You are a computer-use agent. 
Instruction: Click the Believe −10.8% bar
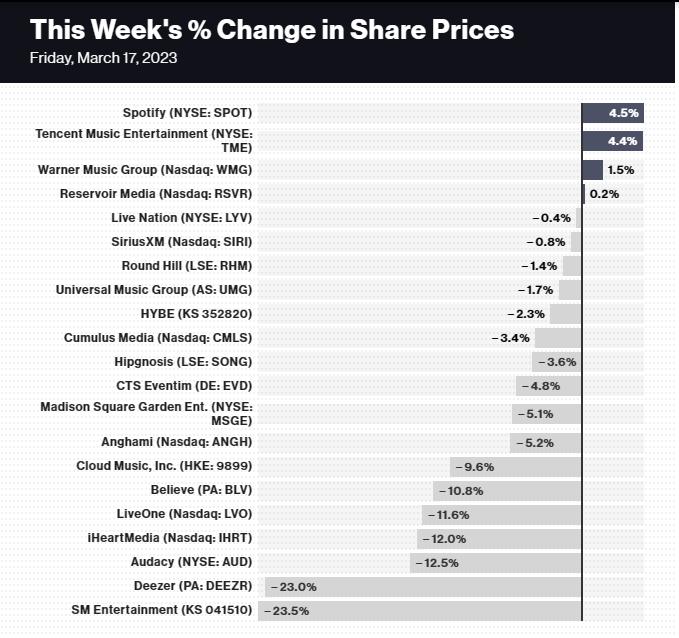tap(507, 491)
